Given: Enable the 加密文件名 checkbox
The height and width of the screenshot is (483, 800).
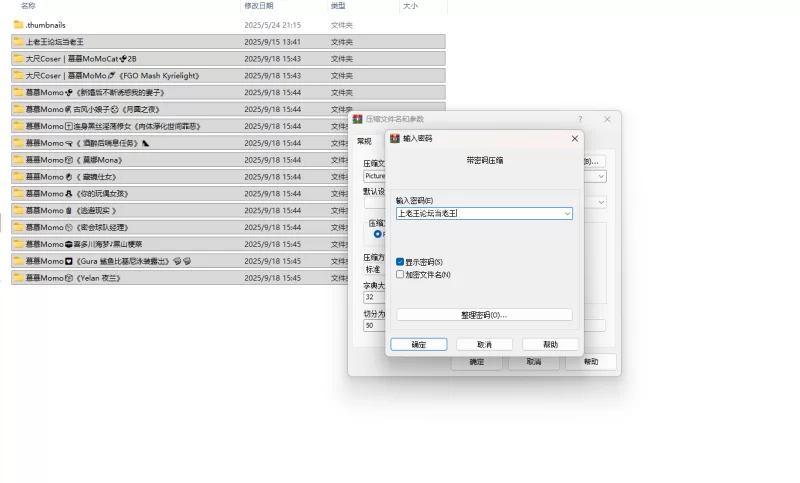Looking at the screenshot, I should [400, 274].
